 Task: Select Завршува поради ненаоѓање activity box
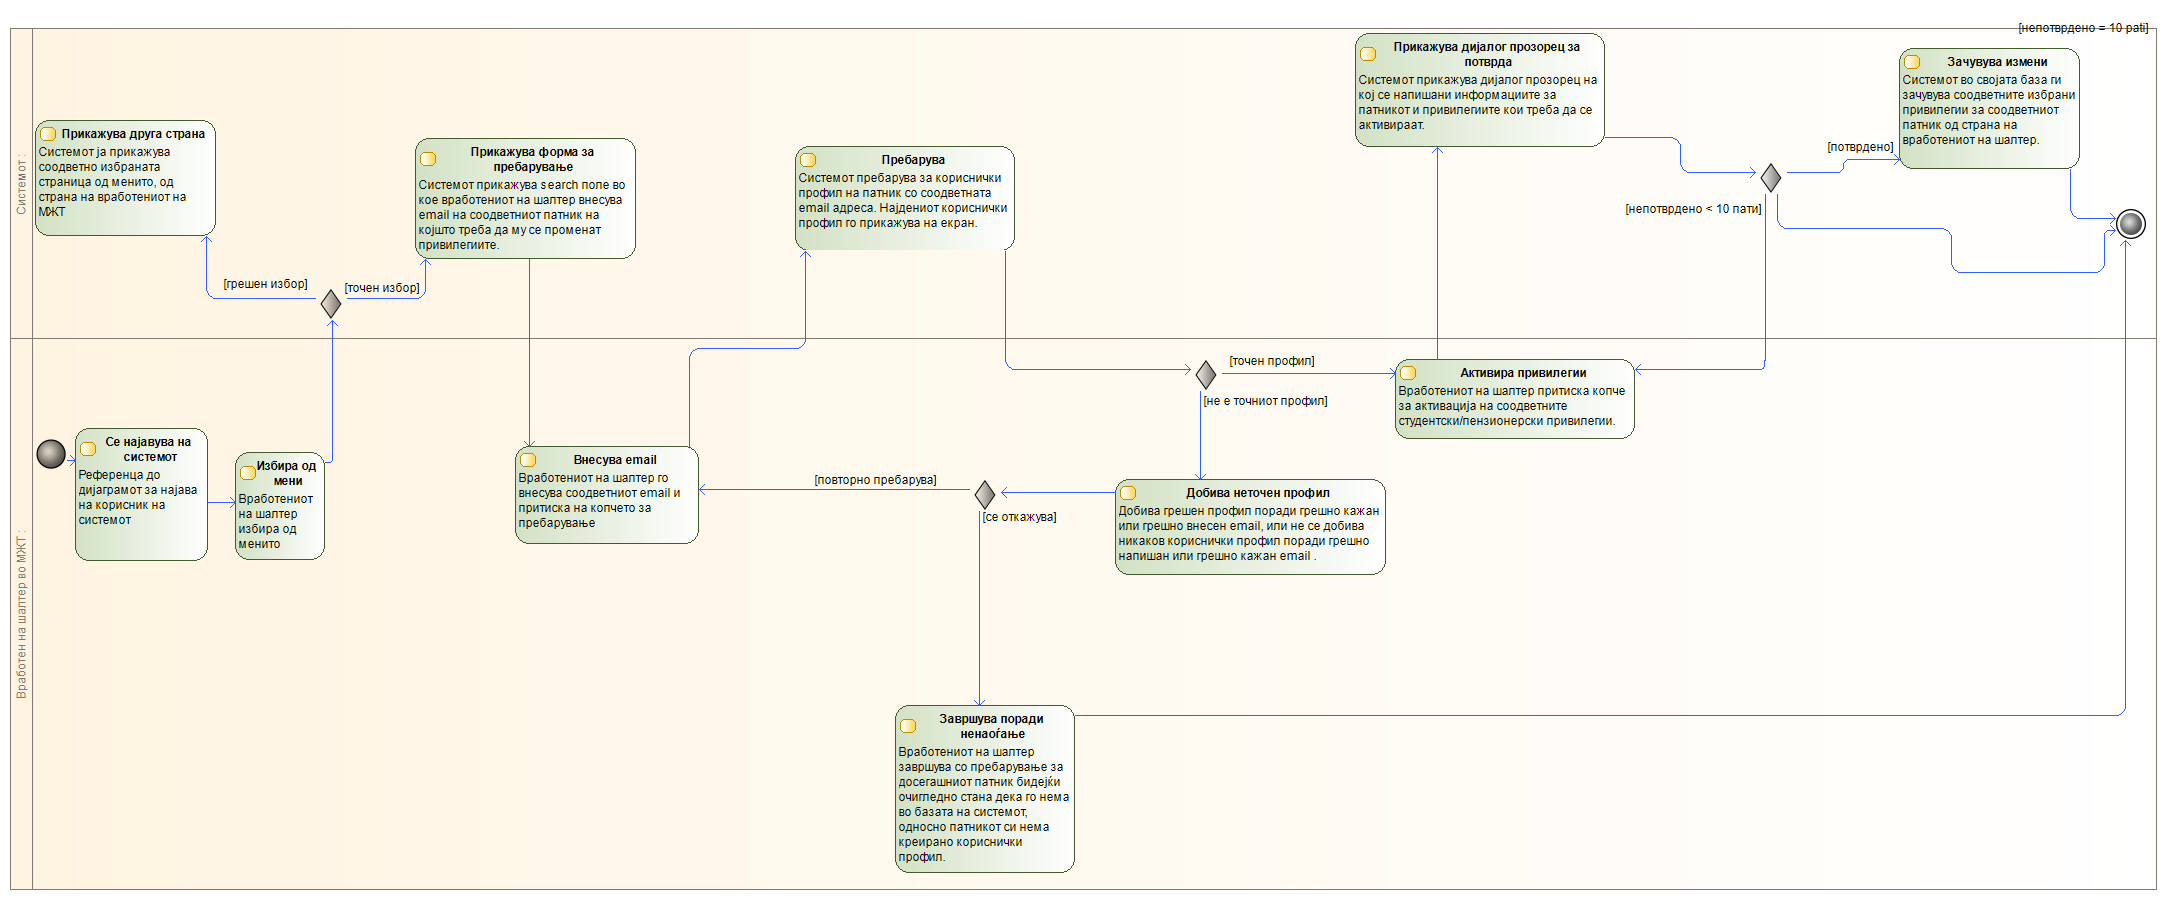coord(984,789)
